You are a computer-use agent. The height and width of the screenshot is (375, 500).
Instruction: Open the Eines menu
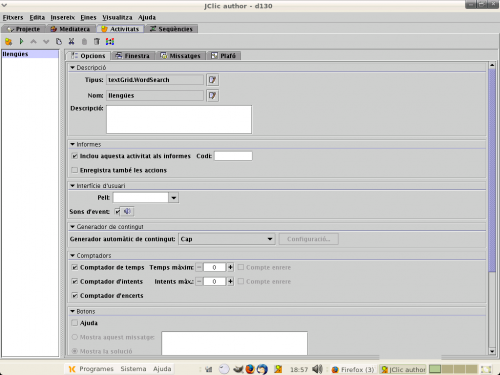click(88, 17)
